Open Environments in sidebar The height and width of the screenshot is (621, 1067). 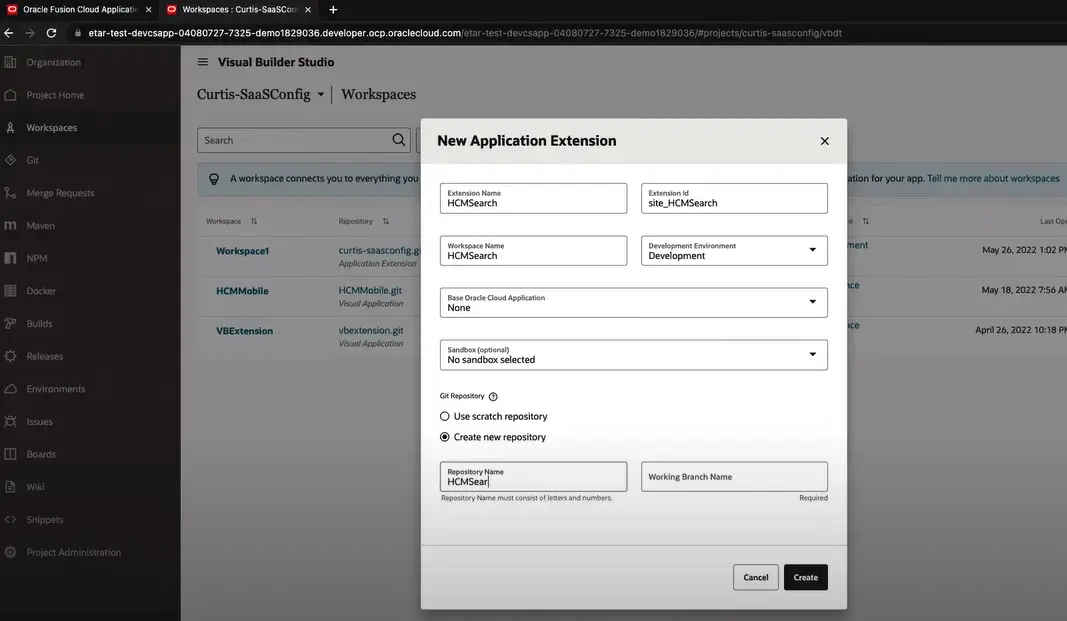click(56, 389)
